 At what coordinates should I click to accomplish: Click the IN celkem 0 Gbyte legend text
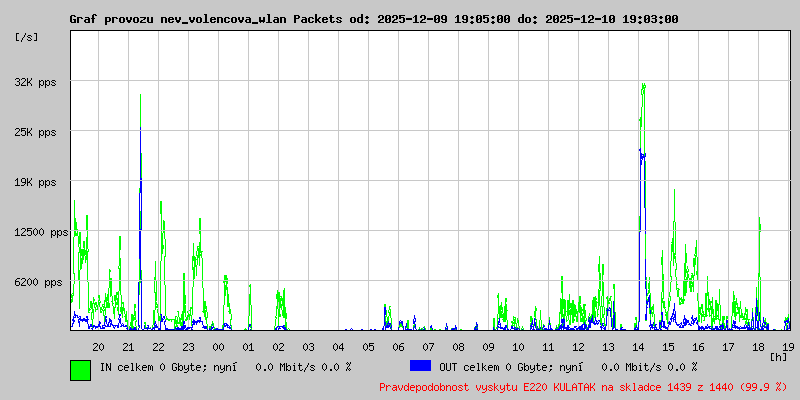(226, 367)
